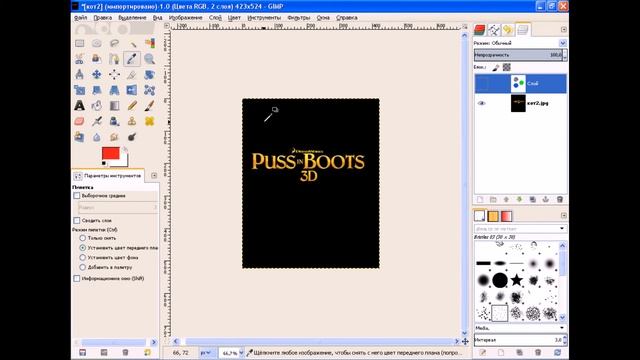Select the 'Слой' layer thumbnail
This screenshot has height=360, width=640.
click(518, 83)
